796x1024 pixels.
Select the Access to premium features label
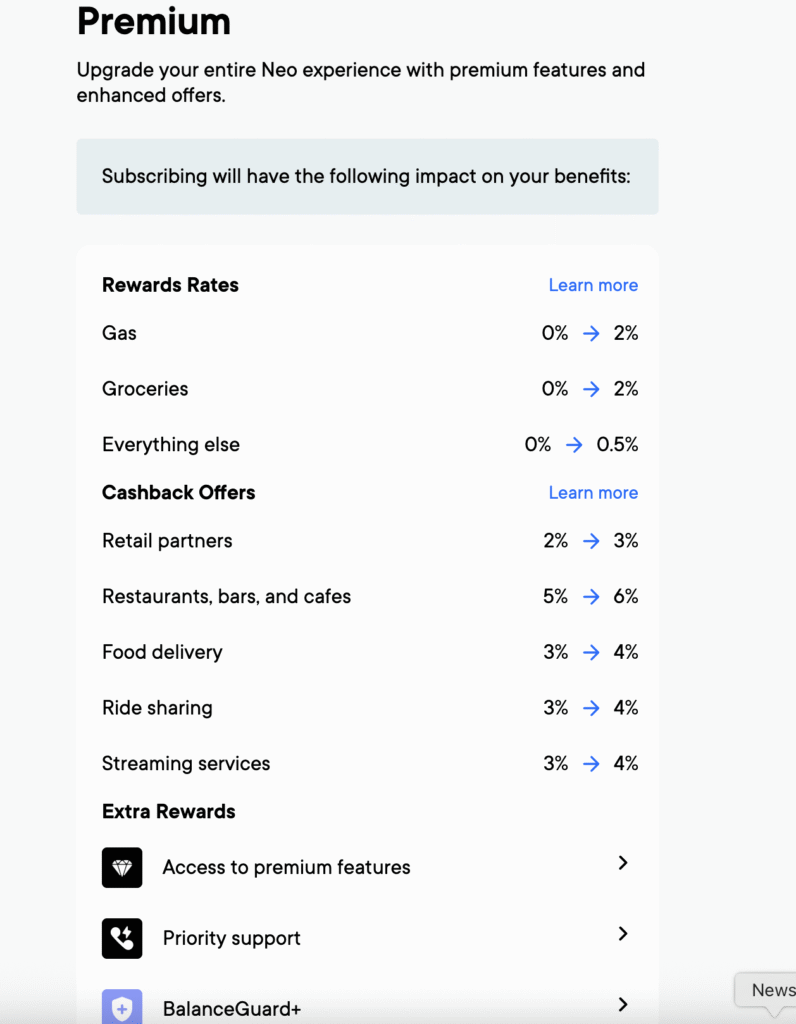click(286, 867)
